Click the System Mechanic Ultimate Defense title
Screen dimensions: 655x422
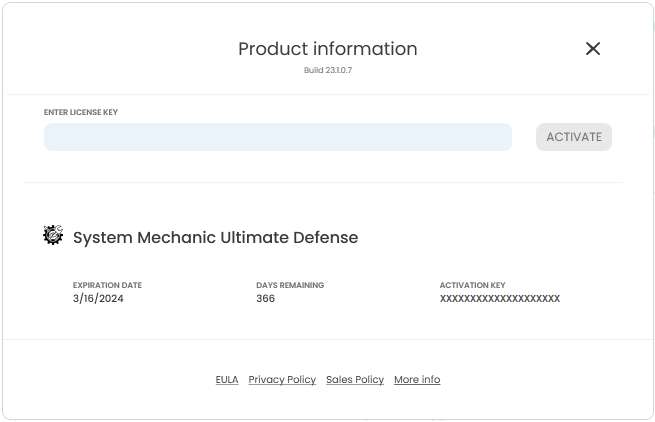pos(216,237)
